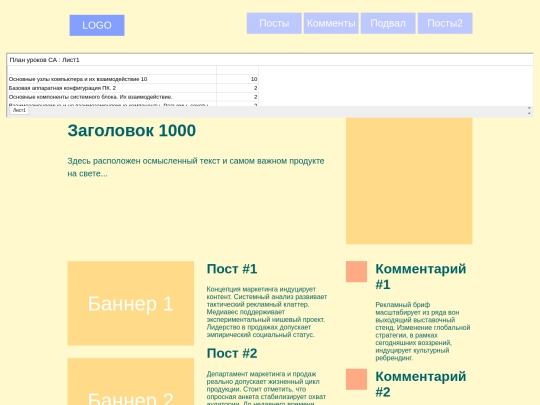Click the Пост #1 text about Концепция маркетинга
540x405 pixels.
click(267, 312)
